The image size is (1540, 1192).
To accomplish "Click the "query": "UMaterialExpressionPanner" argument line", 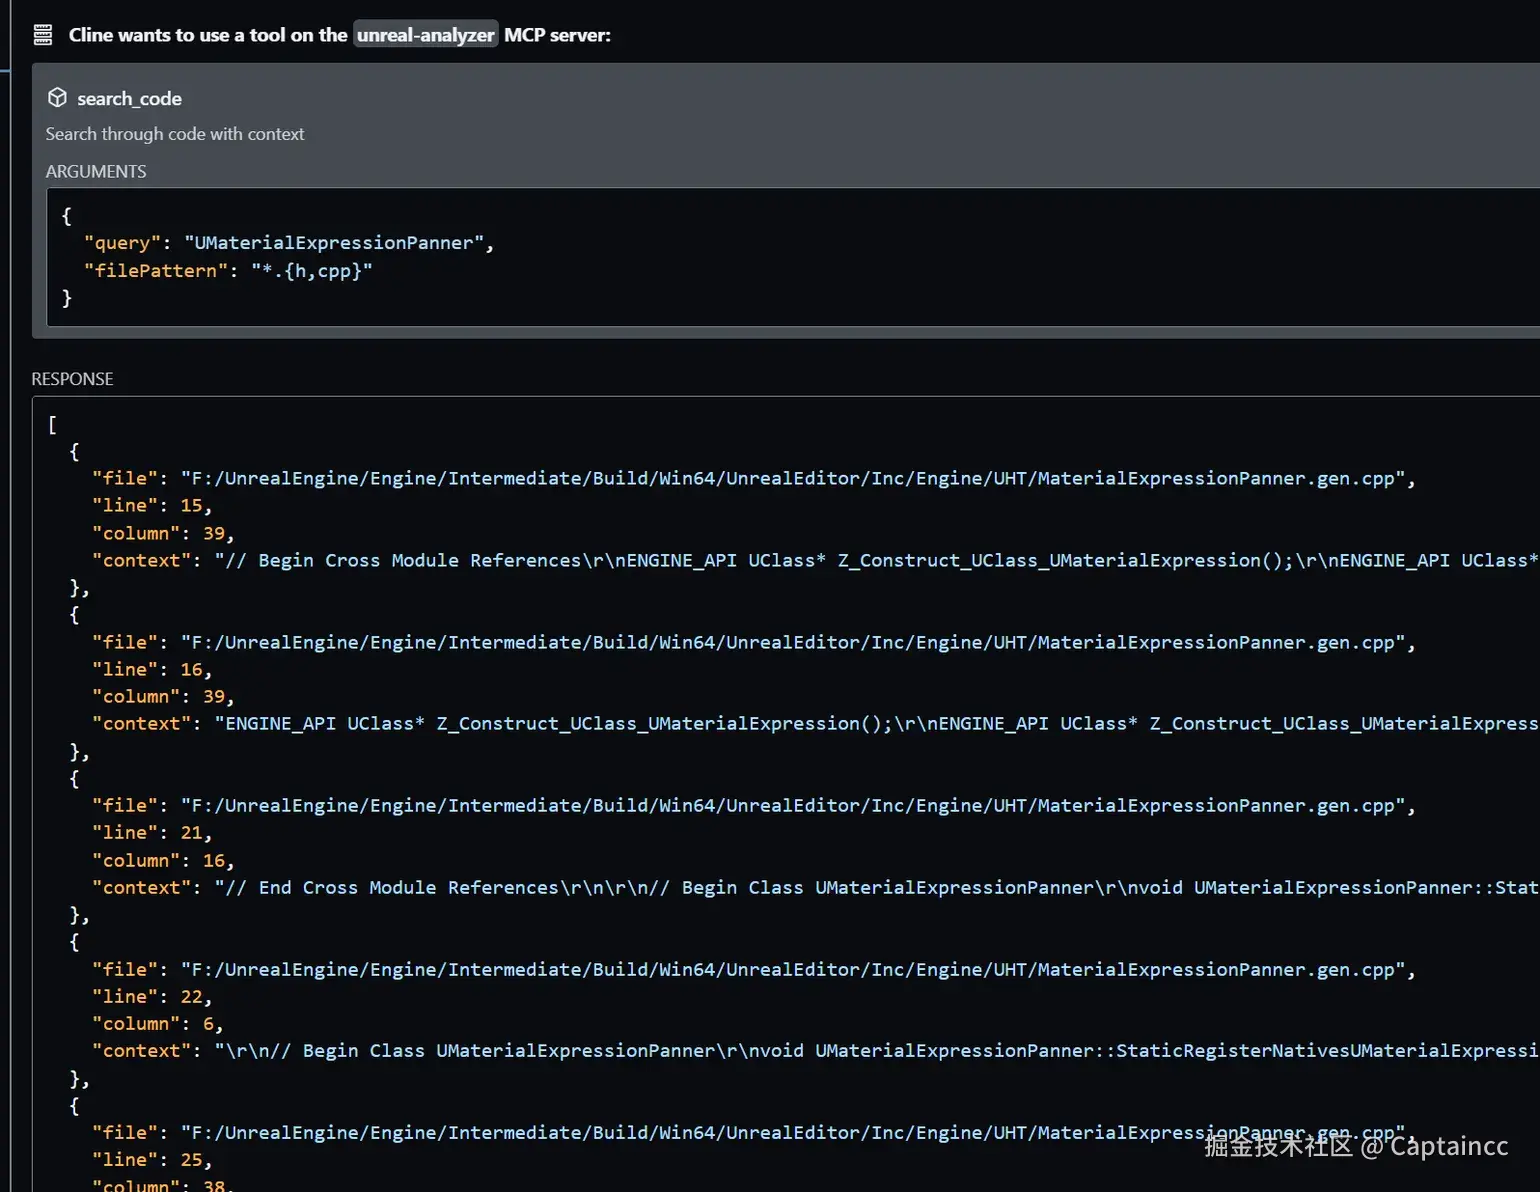I will pos(289,243).
